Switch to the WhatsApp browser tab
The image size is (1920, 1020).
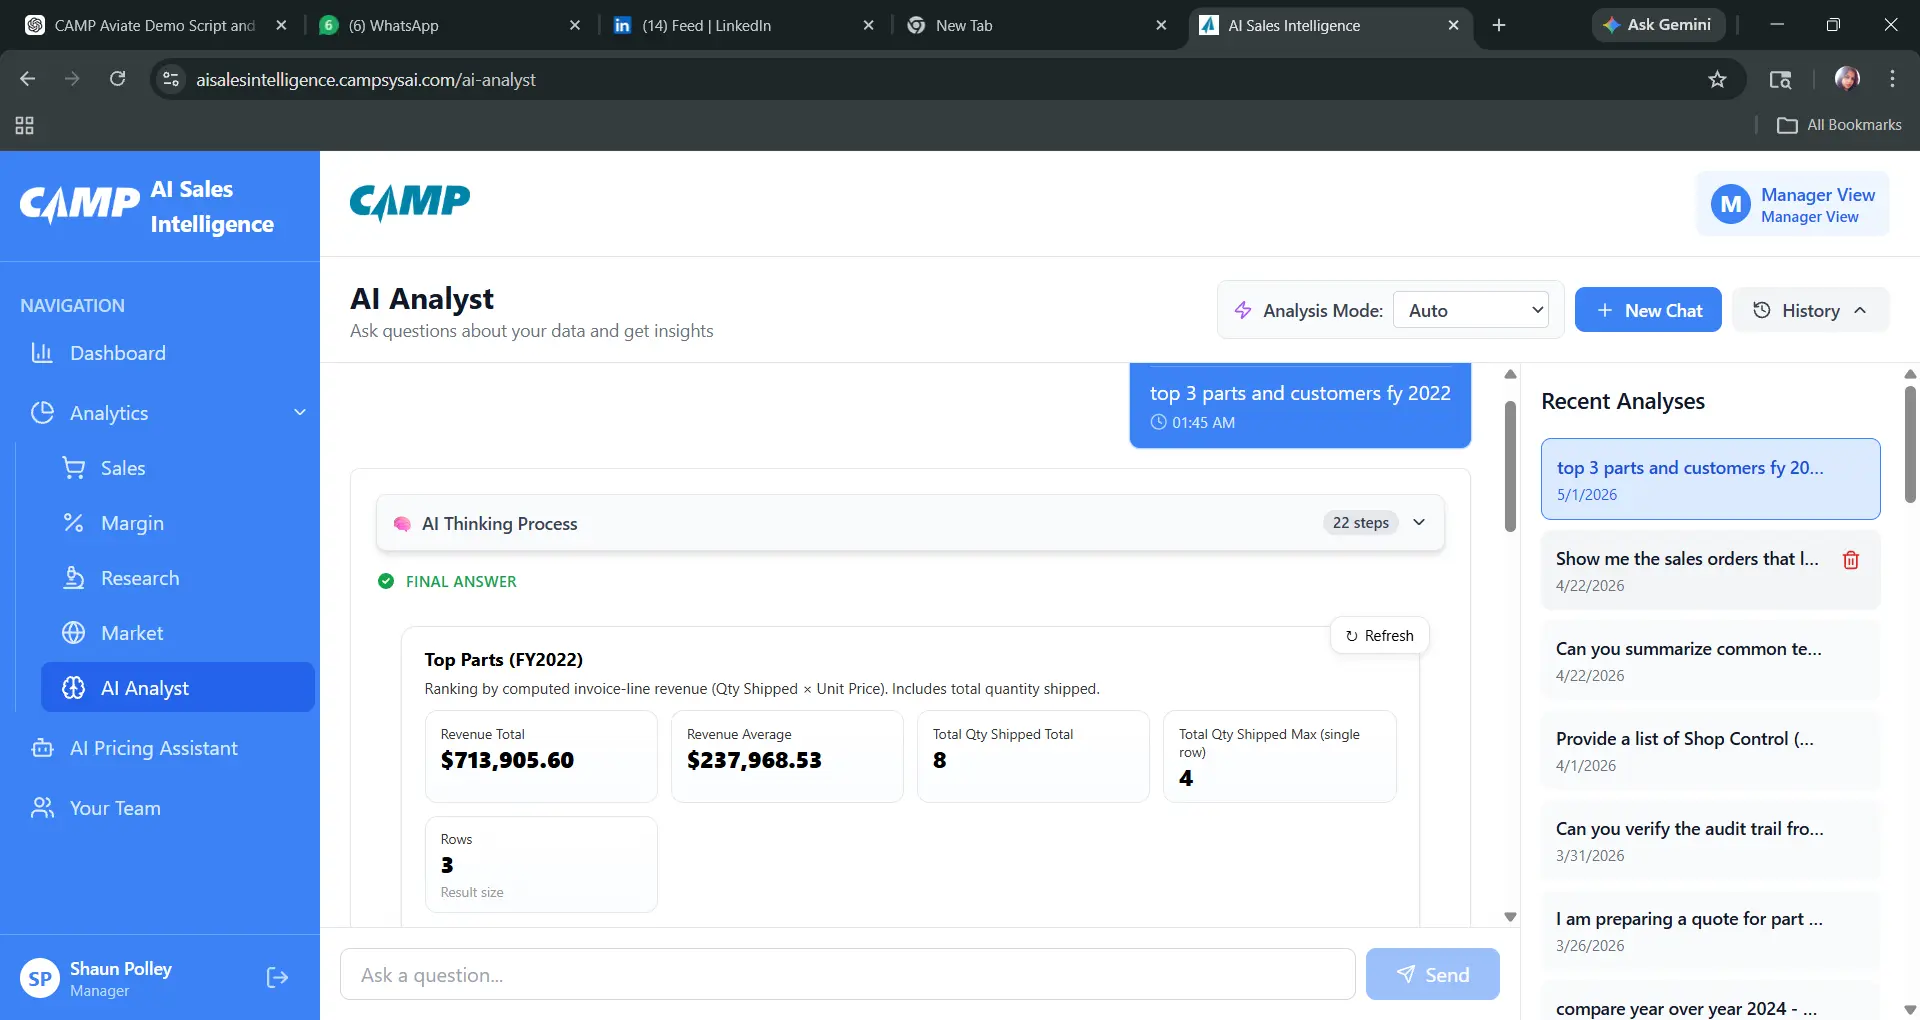tap(451, 25)
